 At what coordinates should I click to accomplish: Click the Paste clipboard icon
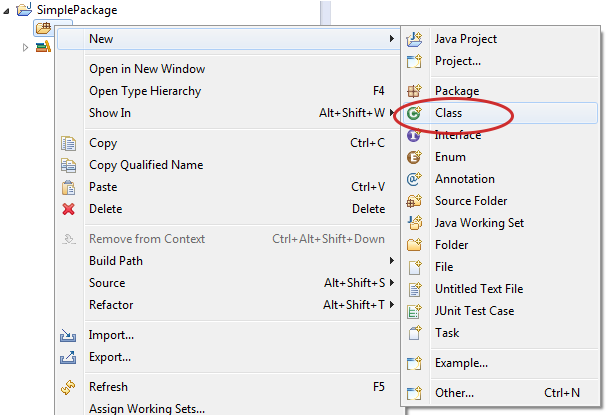pyautogui.click(x=69, y=187)
